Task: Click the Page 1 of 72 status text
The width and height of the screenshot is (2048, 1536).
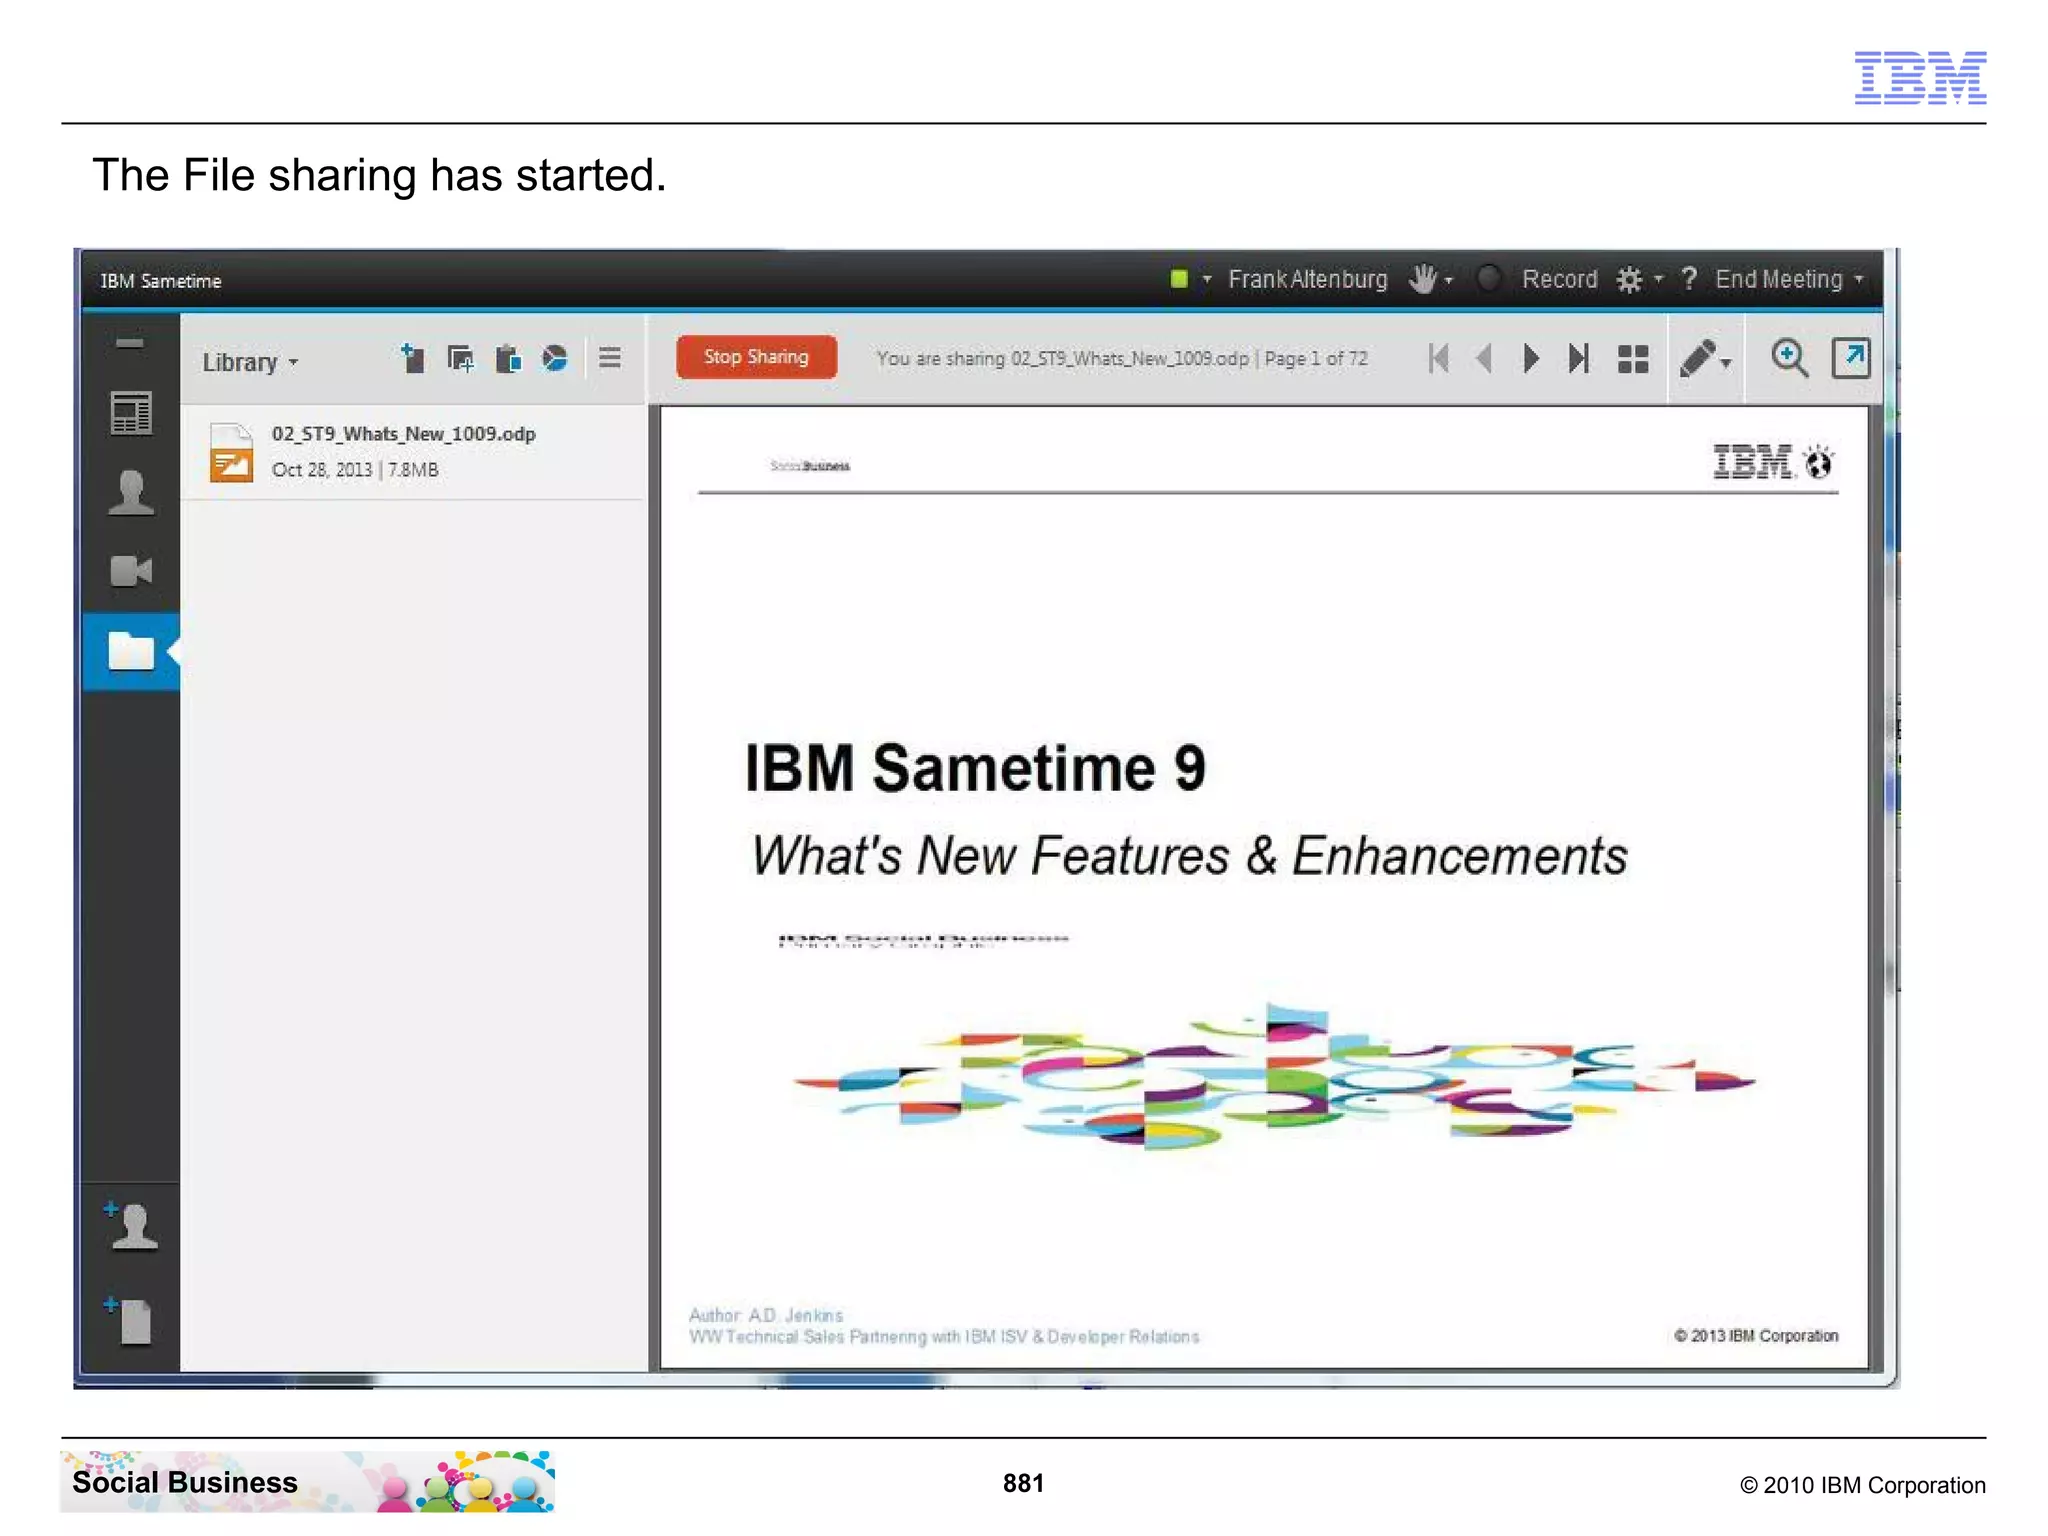Action: [x=1316, y=358]
